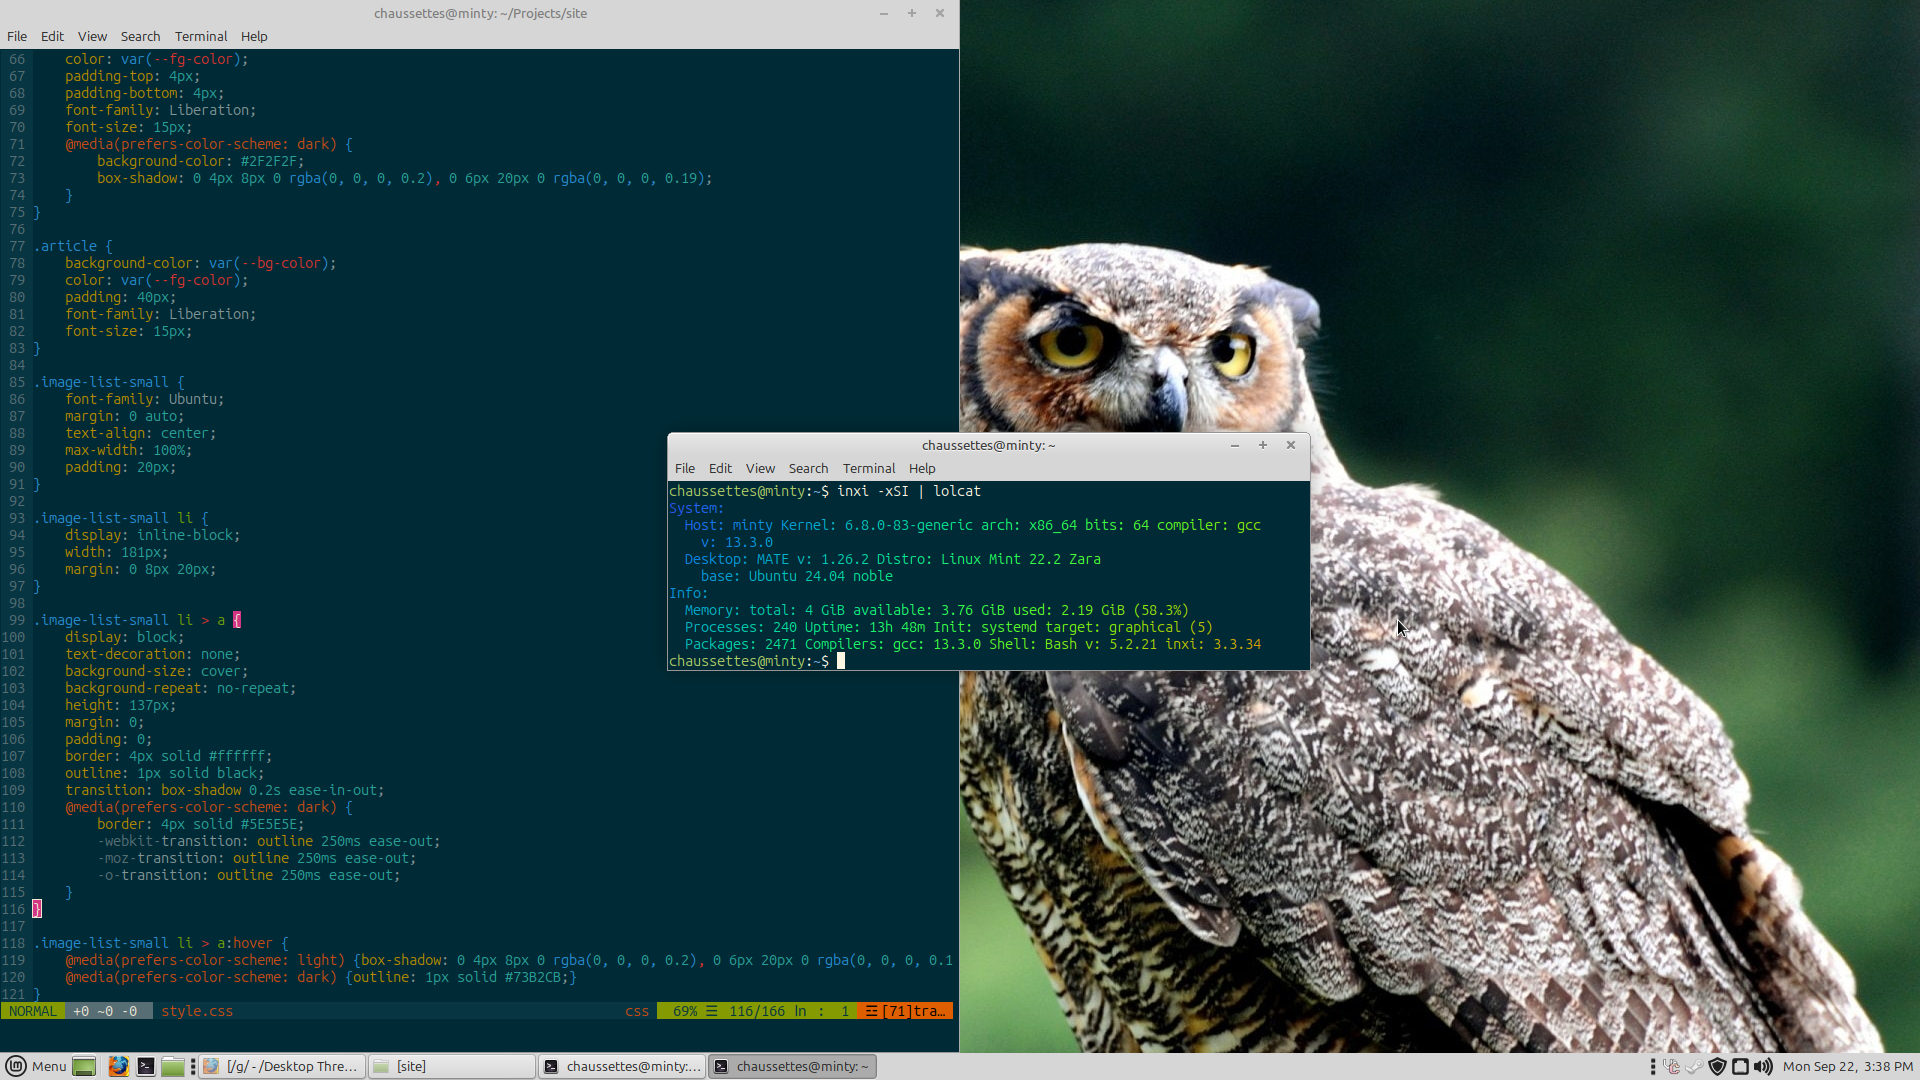Click the .article selector on line 77

(65, 246)
